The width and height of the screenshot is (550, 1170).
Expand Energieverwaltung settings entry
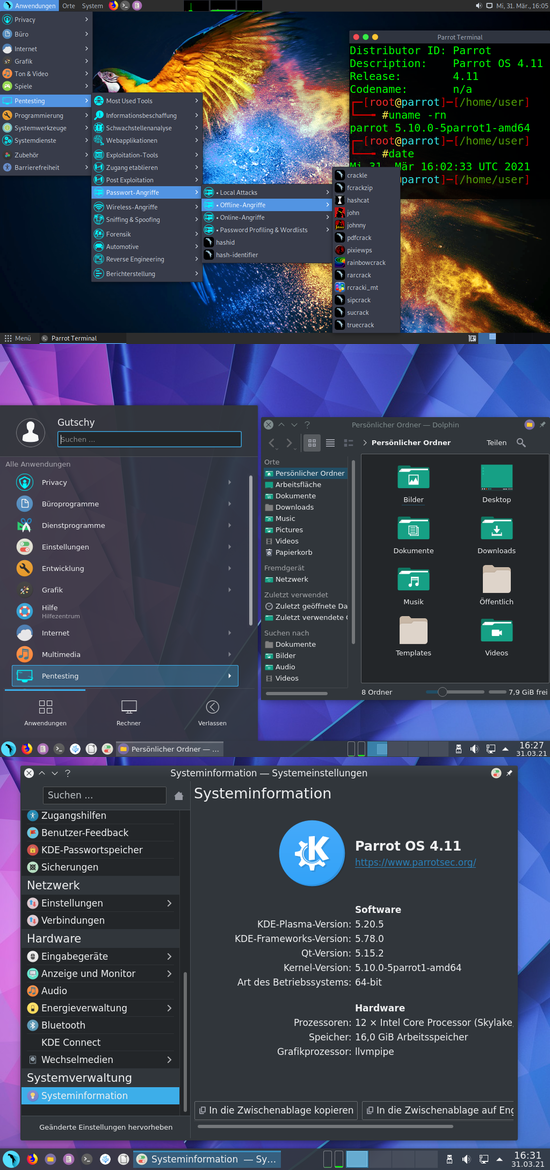(x=100, y=1008)
